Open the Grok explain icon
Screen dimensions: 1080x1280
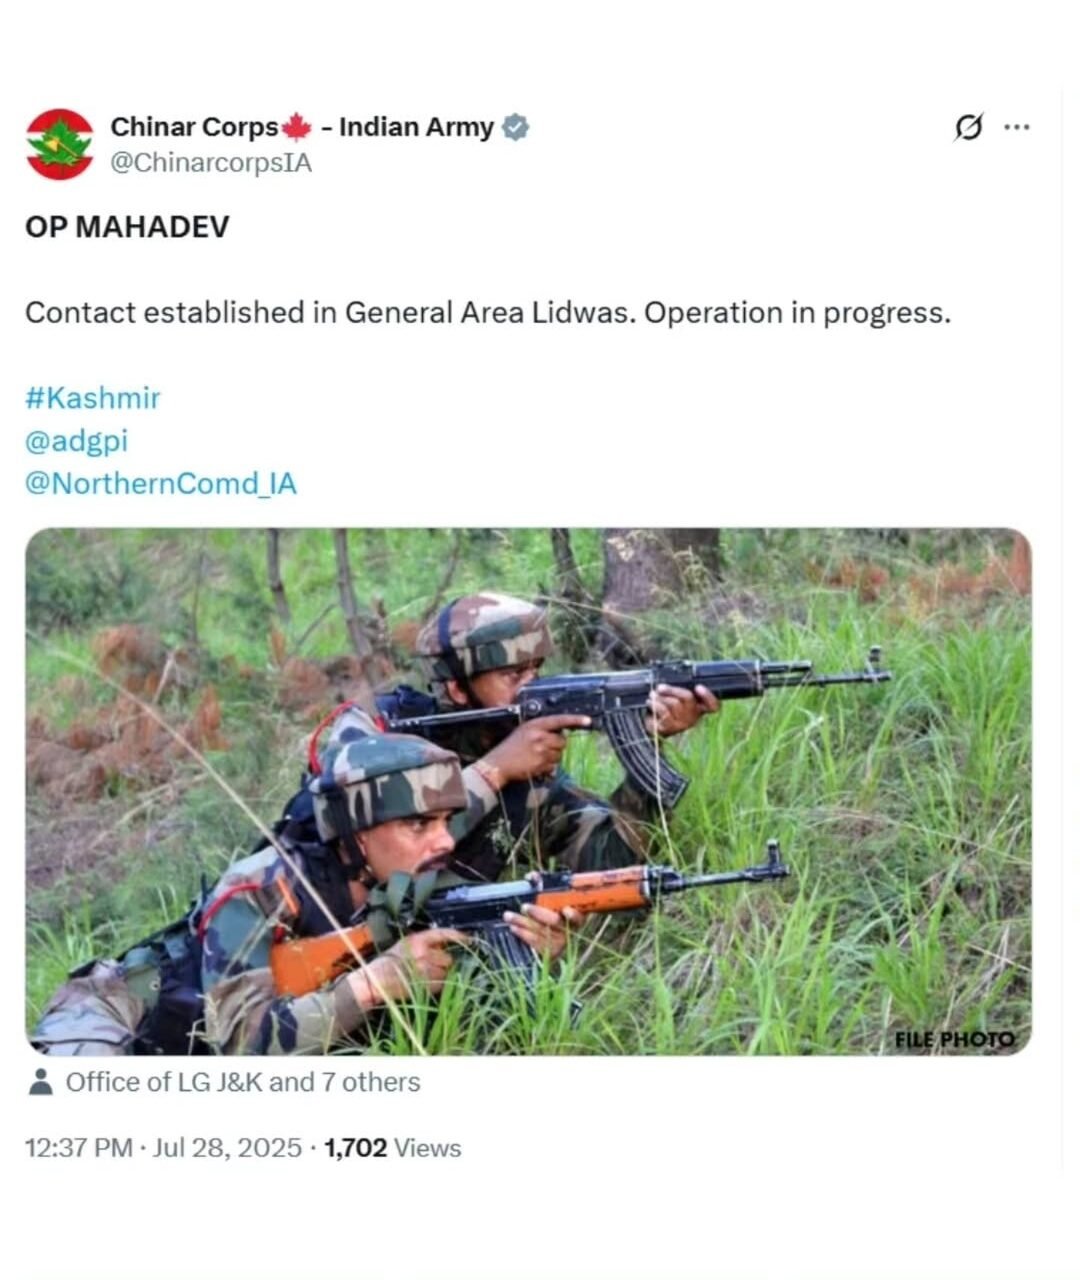coord(968,128)
